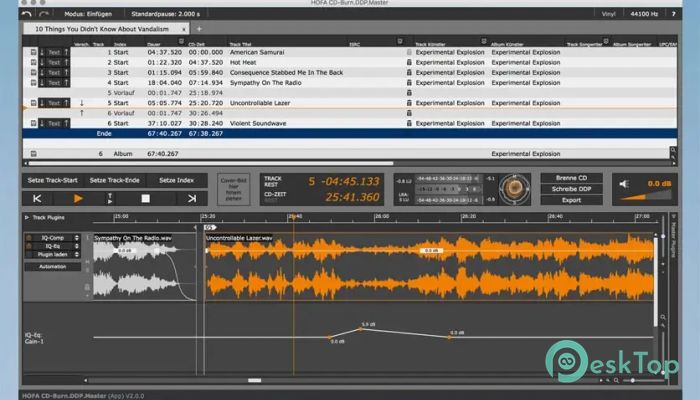Click lock icon on Consequence Stabbed Me row
Viewport: 700px width, 400px height.
click(409, 72)
